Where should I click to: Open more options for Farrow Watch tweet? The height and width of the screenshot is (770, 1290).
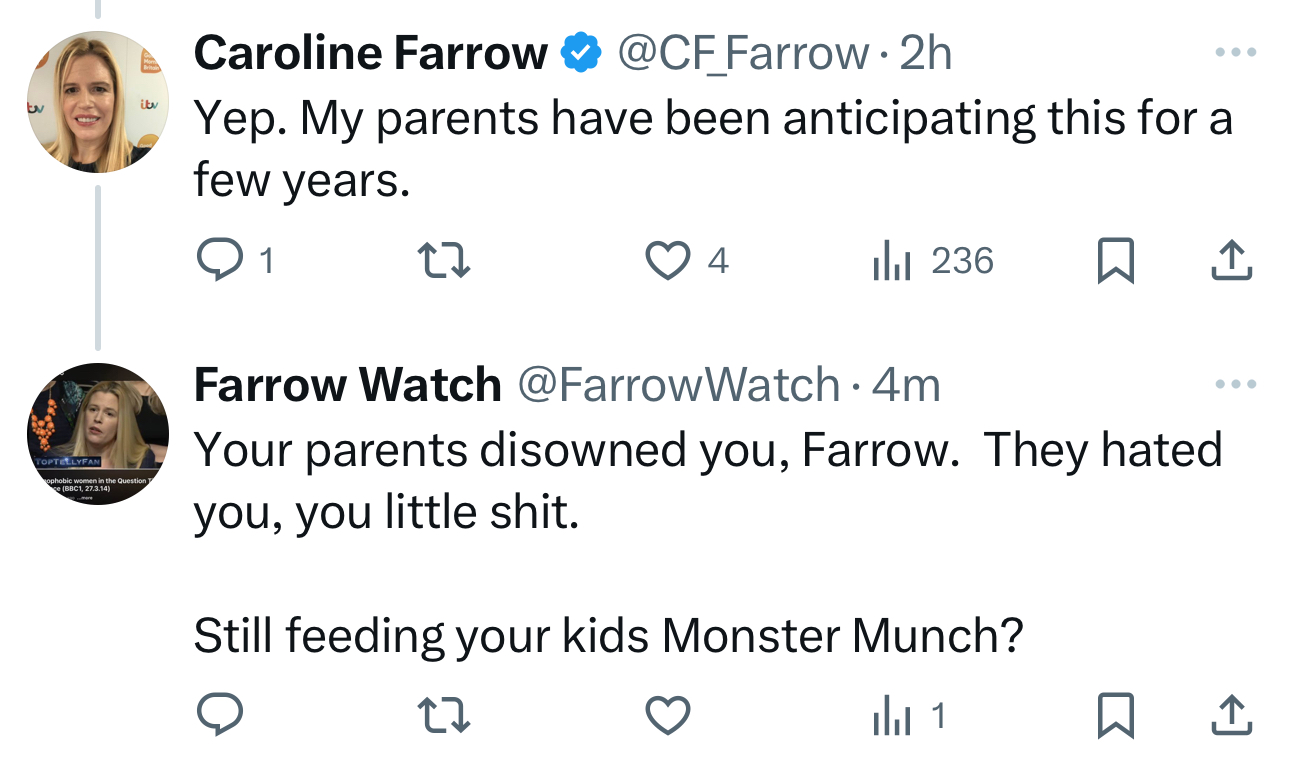pos(1235,384)
